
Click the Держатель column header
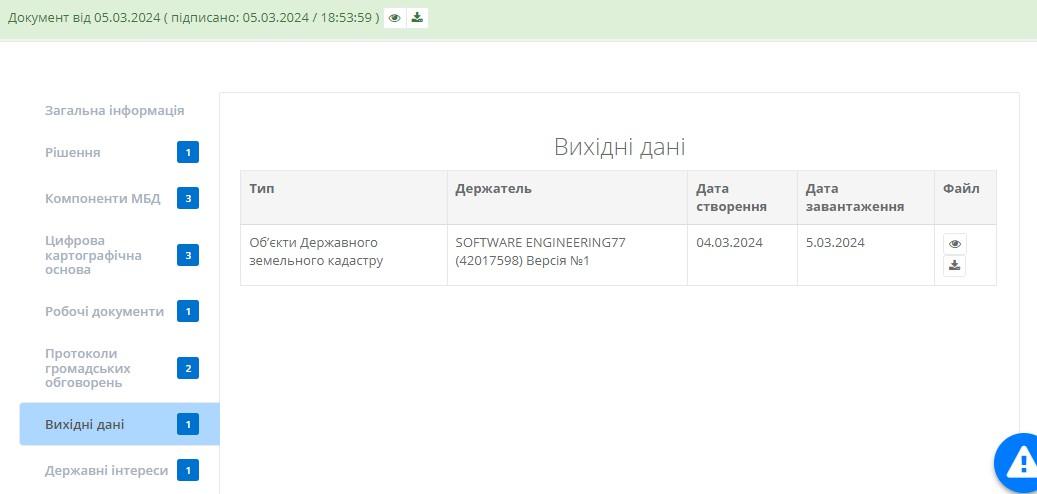(x=493, y=189)
